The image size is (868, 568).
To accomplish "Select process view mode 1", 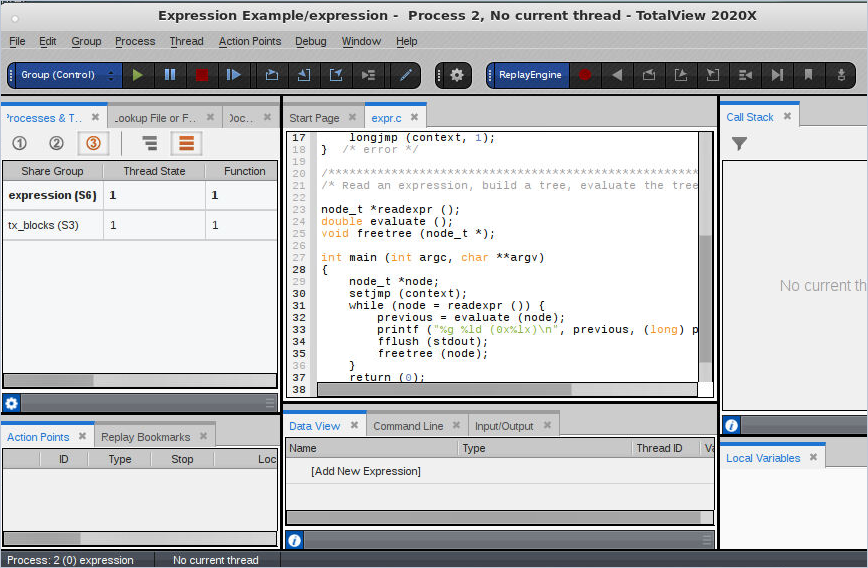I will (19, 144).
